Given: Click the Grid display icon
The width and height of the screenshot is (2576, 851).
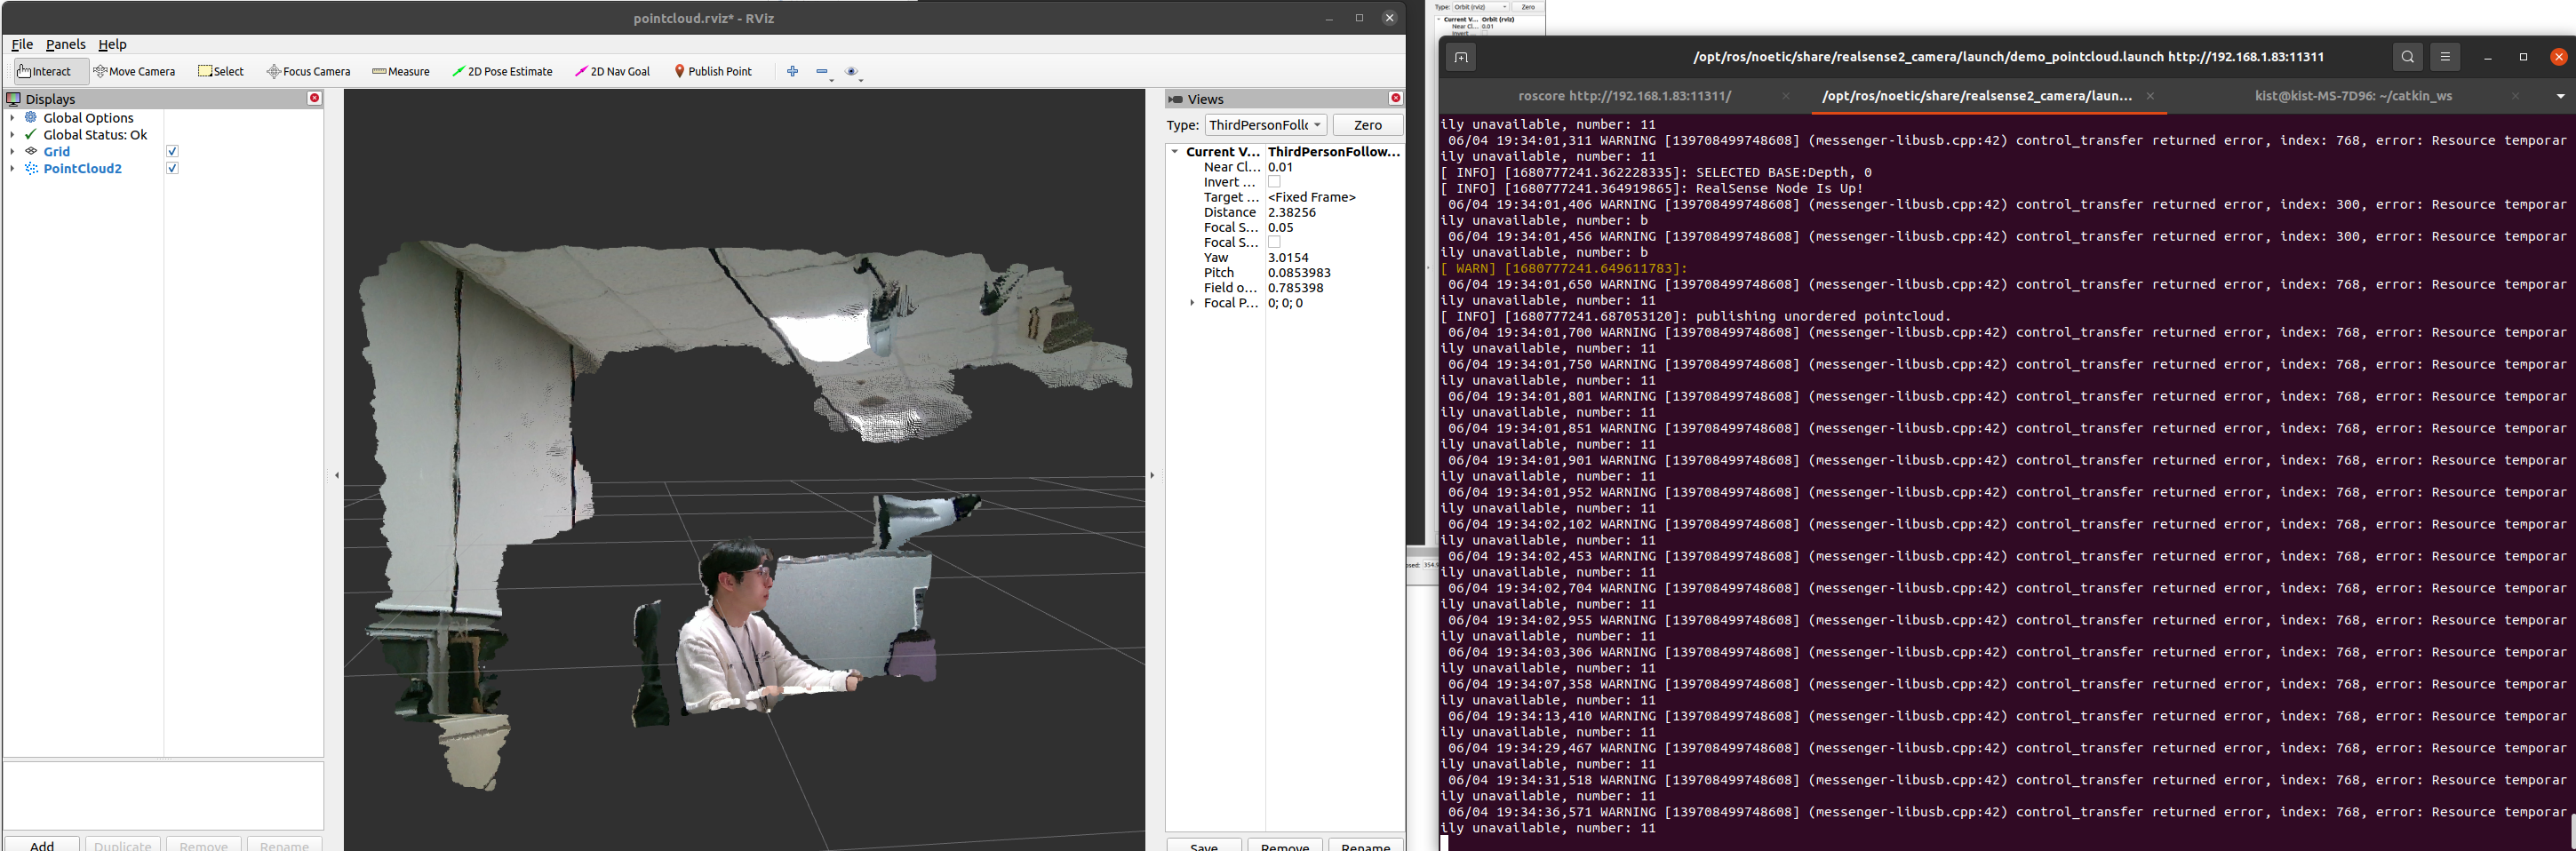Looking at the screenshot, I should (x=31, y=151).
